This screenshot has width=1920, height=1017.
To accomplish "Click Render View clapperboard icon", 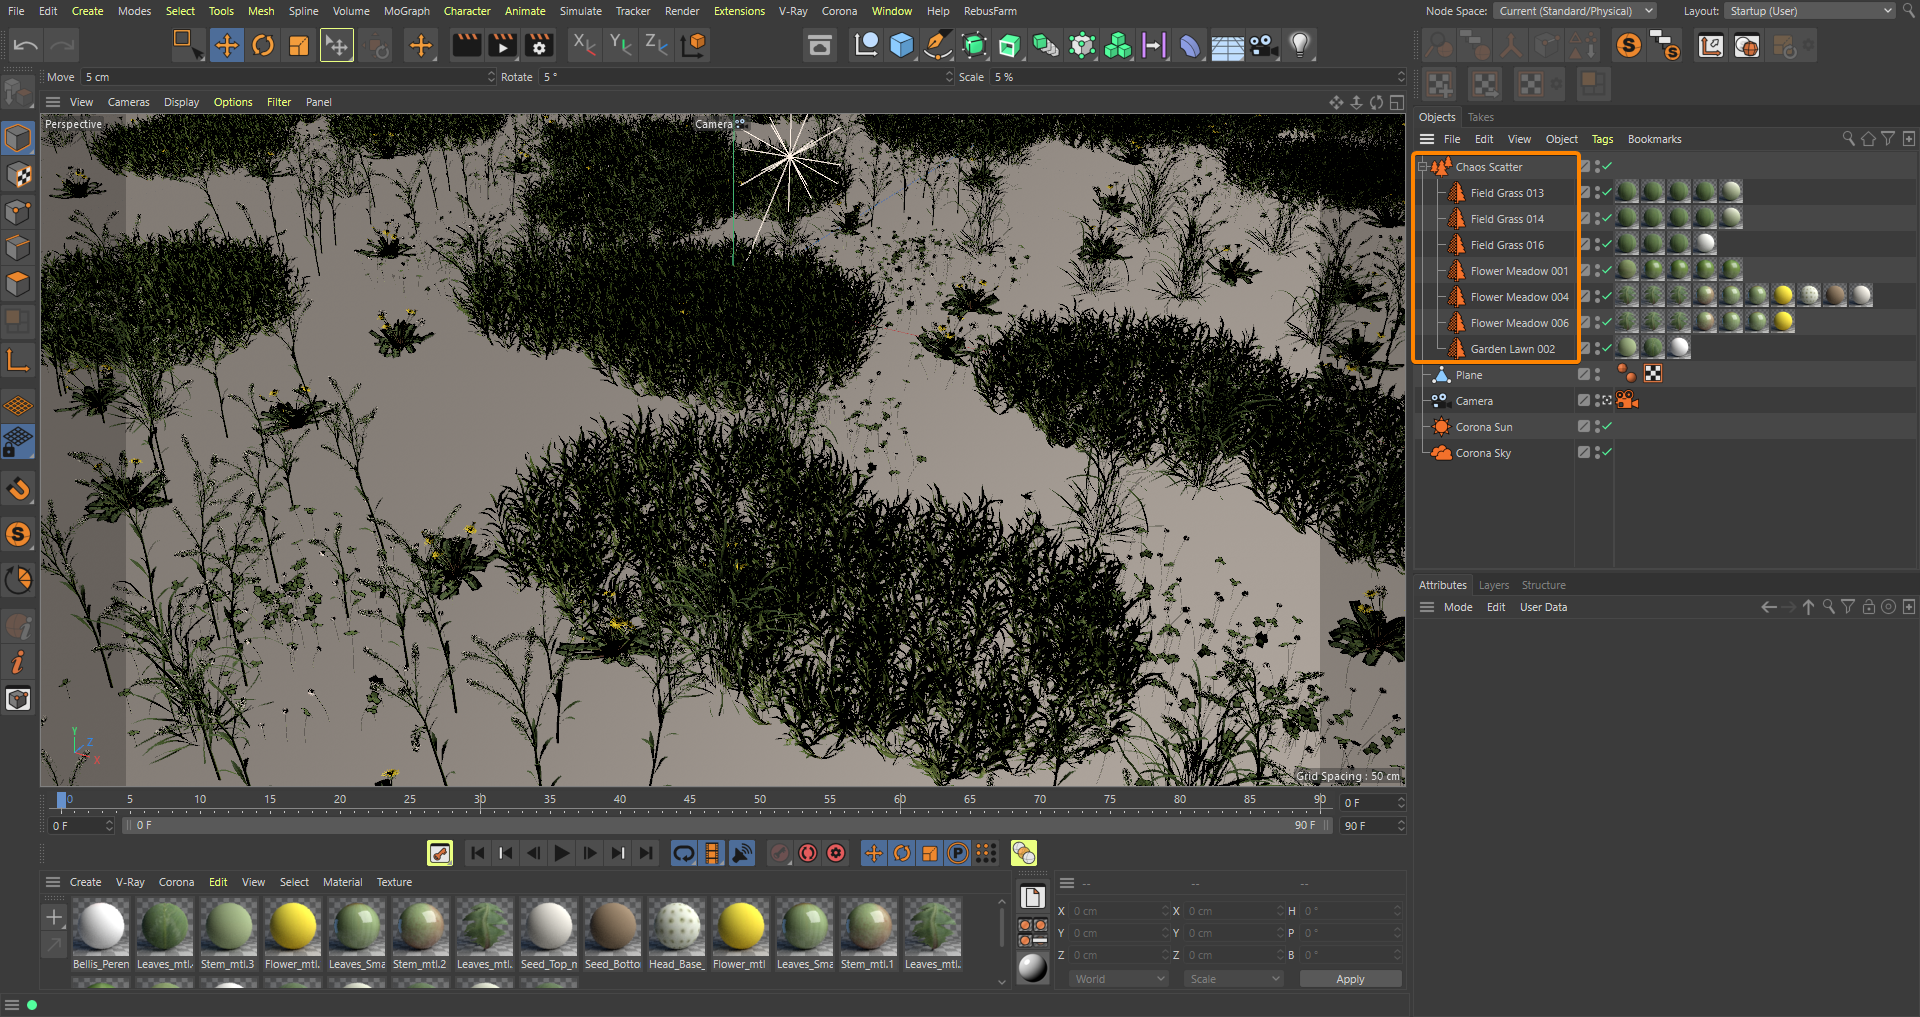I will click(x=467, y=45).
